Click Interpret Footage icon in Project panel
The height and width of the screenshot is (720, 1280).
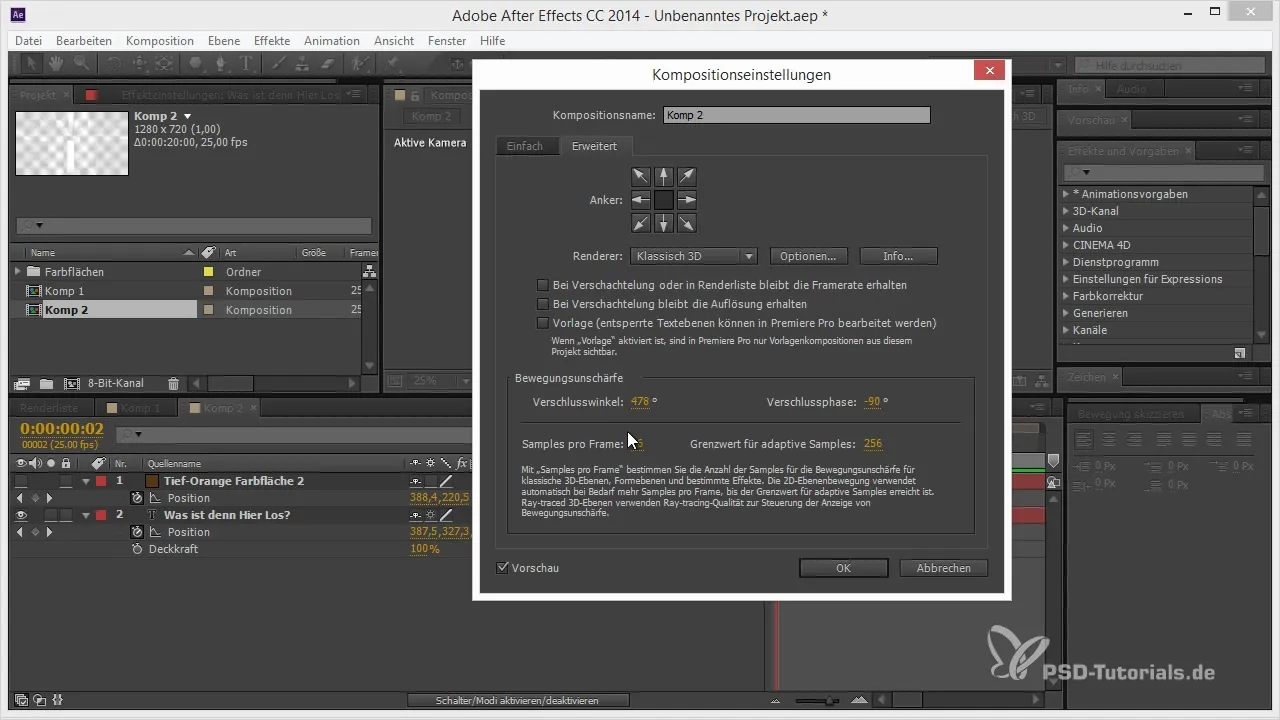(21, 383)
